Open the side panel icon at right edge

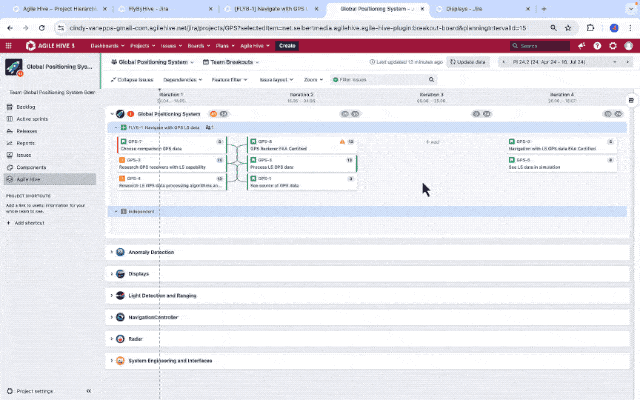click(631, 100)
